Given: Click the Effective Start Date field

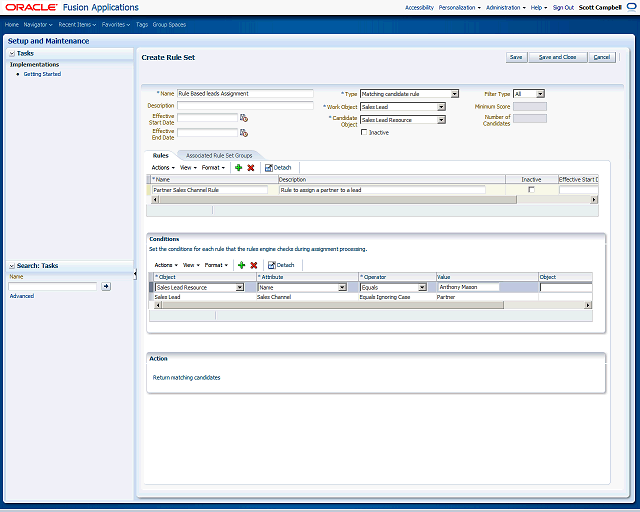Looking at the screenshot, I should (207, 118).
